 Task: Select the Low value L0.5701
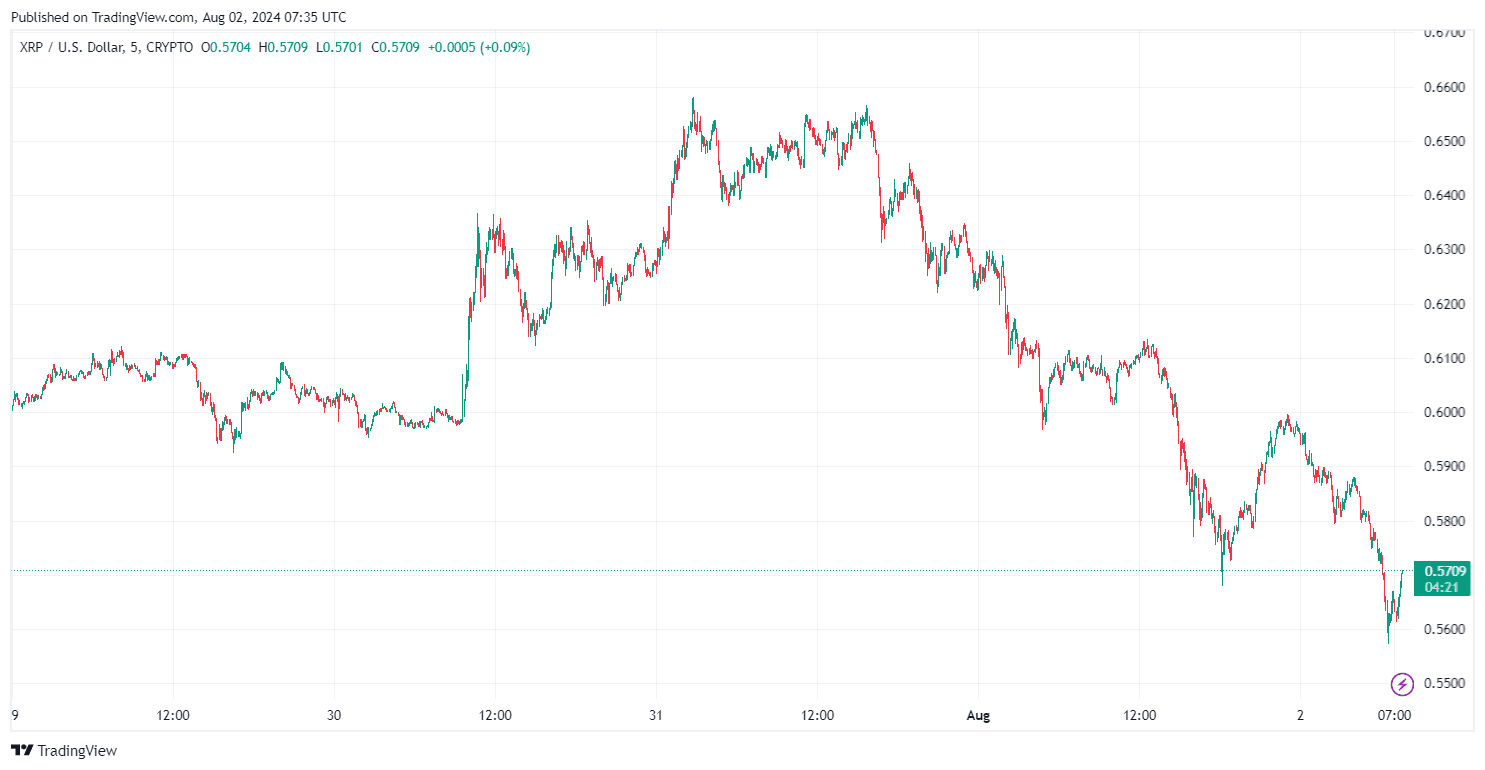coord(336,47)
